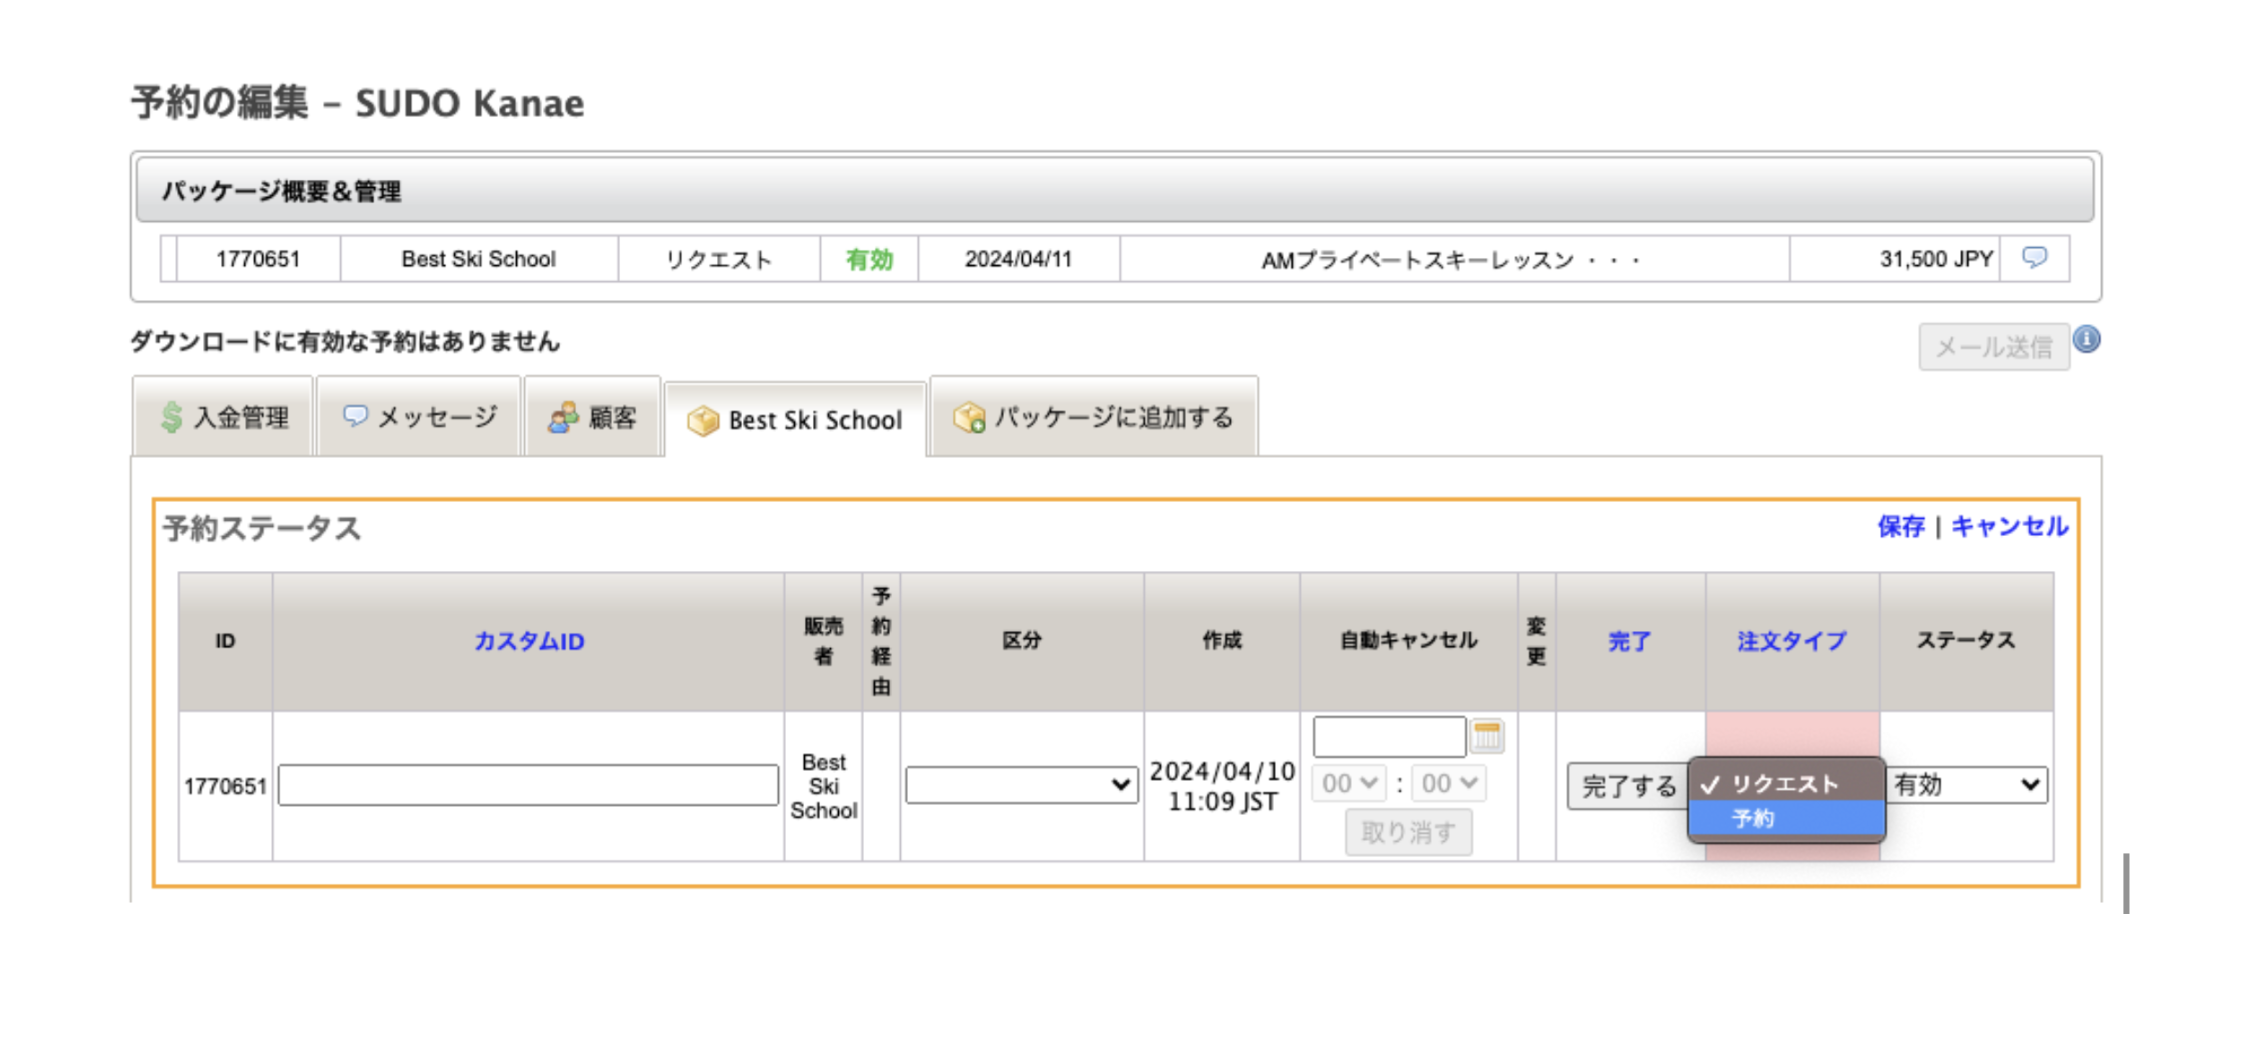Open the hour dropdown under 自動キャンセル
2268x1042 pixels.
(x=1348, y=784)
